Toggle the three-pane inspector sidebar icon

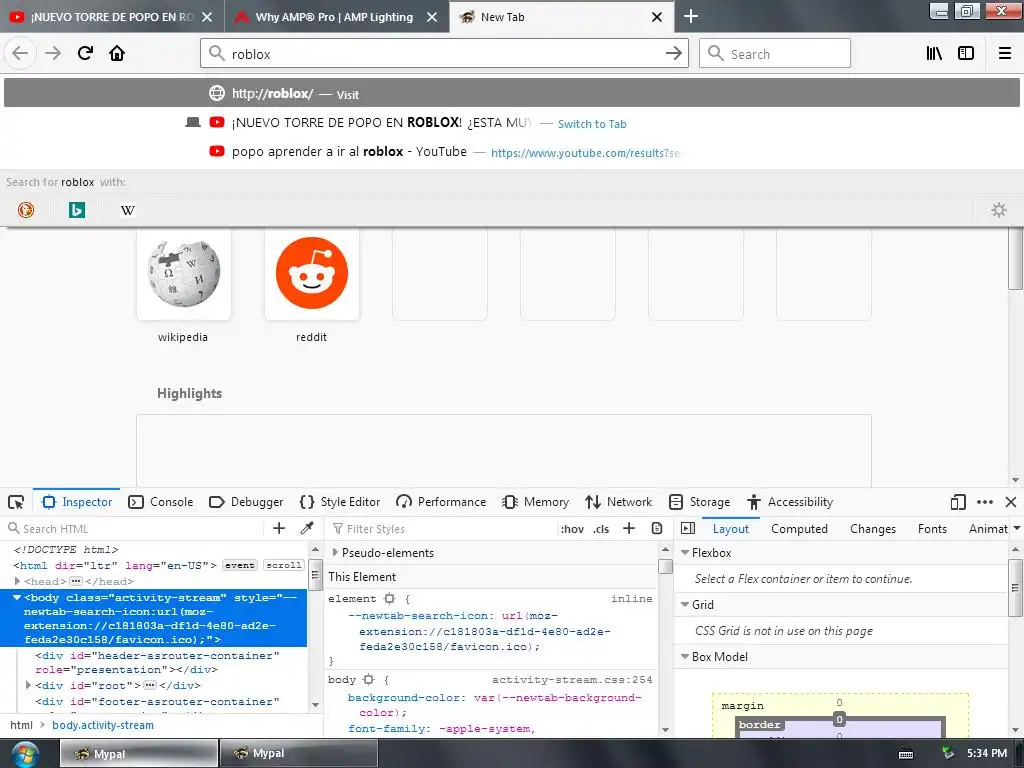[688, 528]
